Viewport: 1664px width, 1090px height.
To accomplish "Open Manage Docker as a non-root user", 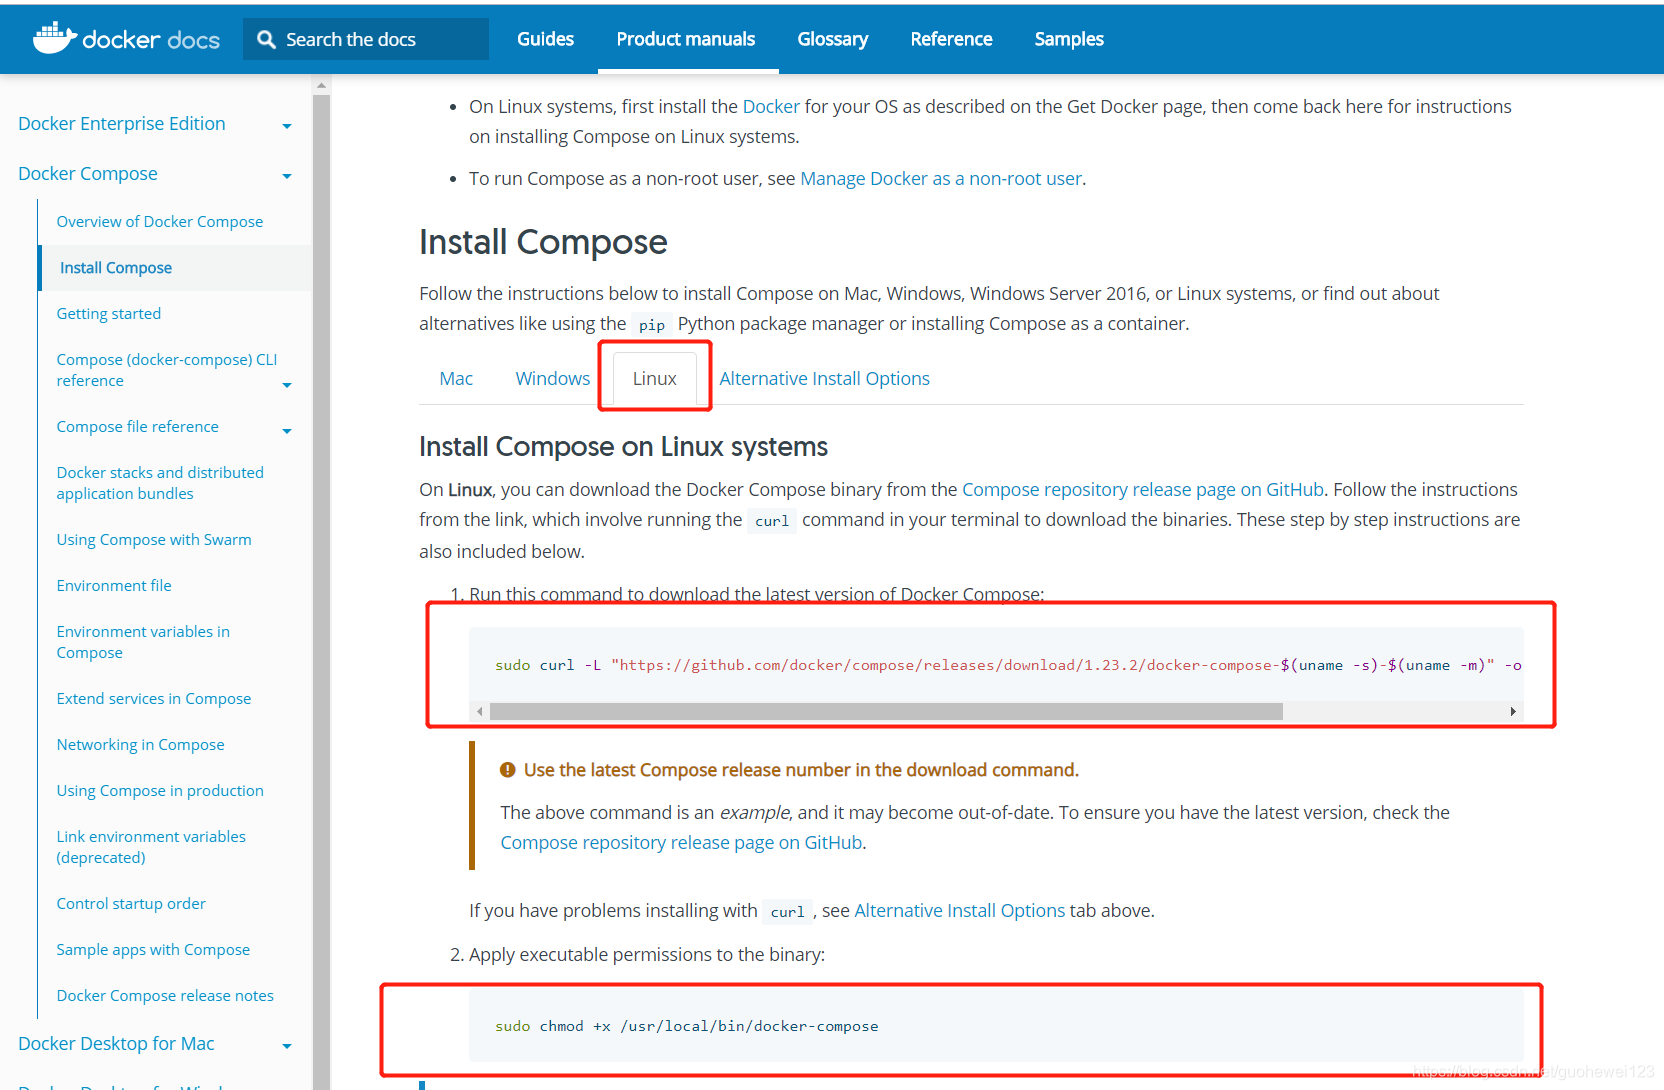I will 941,178.
